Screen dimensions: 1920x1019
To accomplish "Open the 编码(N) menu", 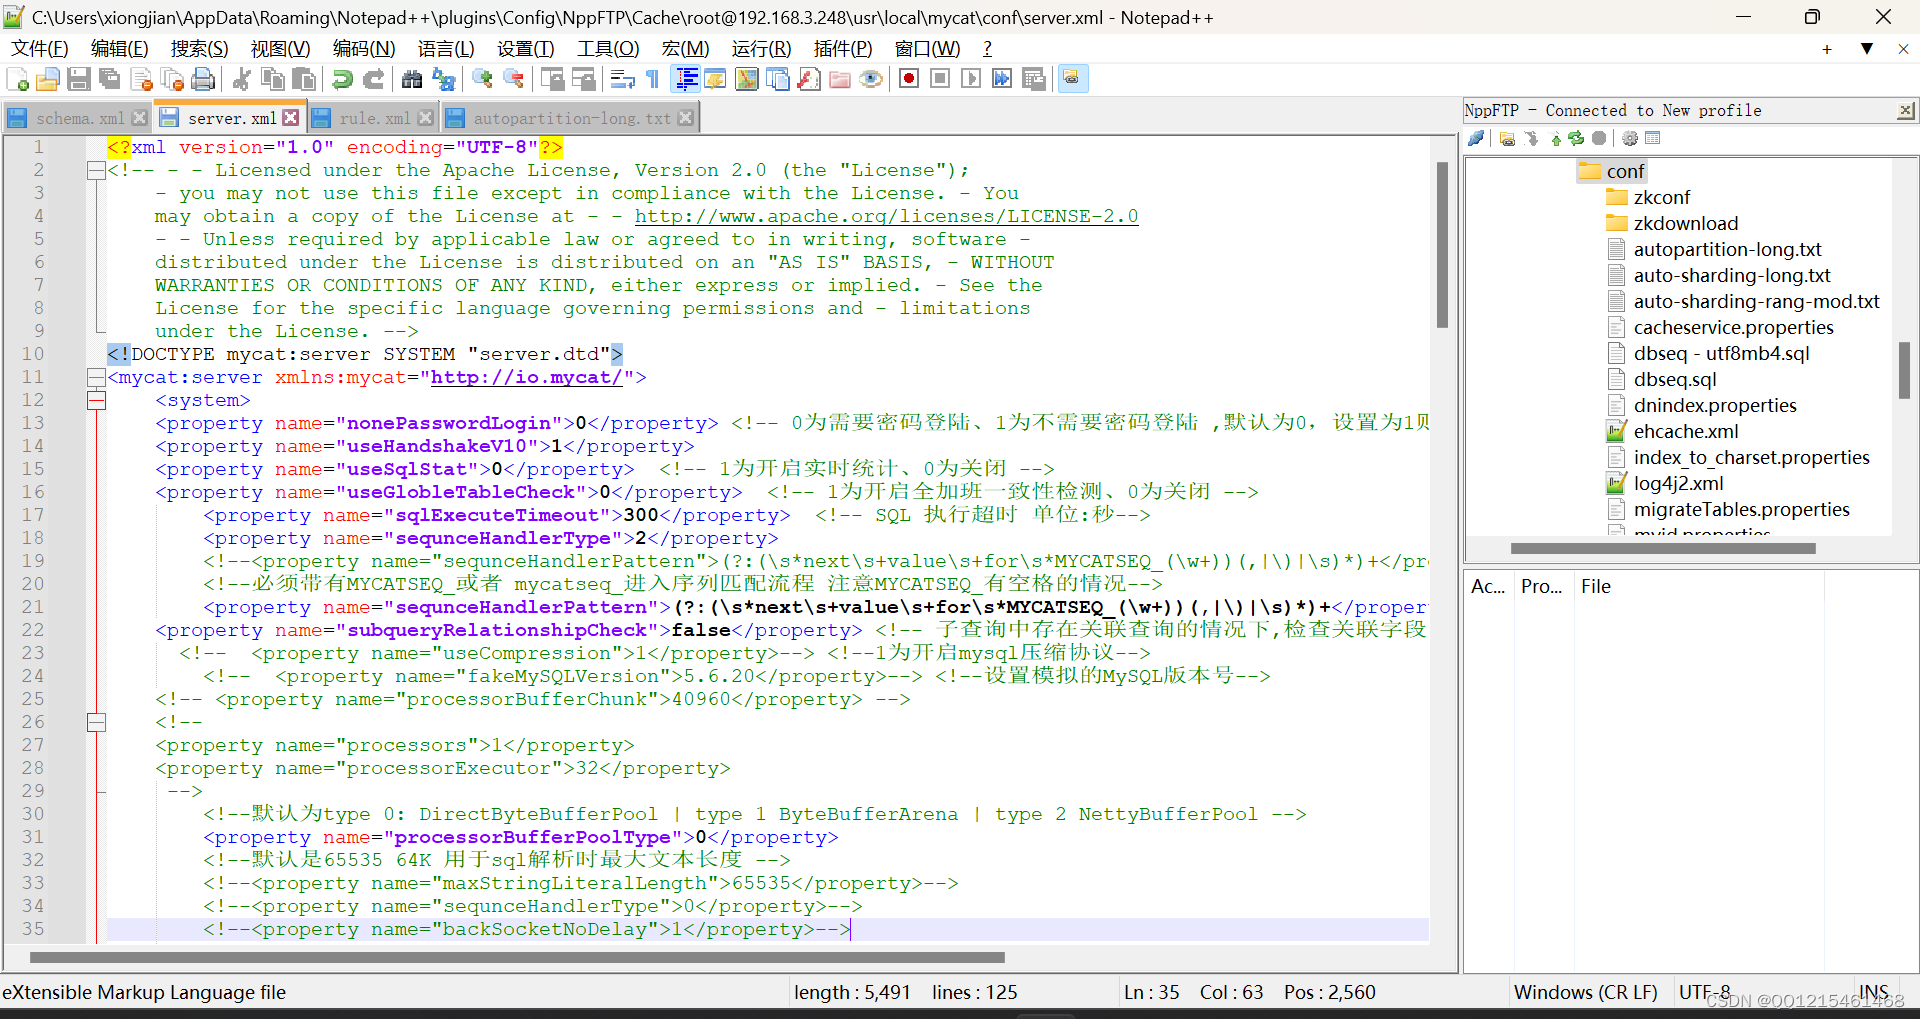I will coord(364,49).
